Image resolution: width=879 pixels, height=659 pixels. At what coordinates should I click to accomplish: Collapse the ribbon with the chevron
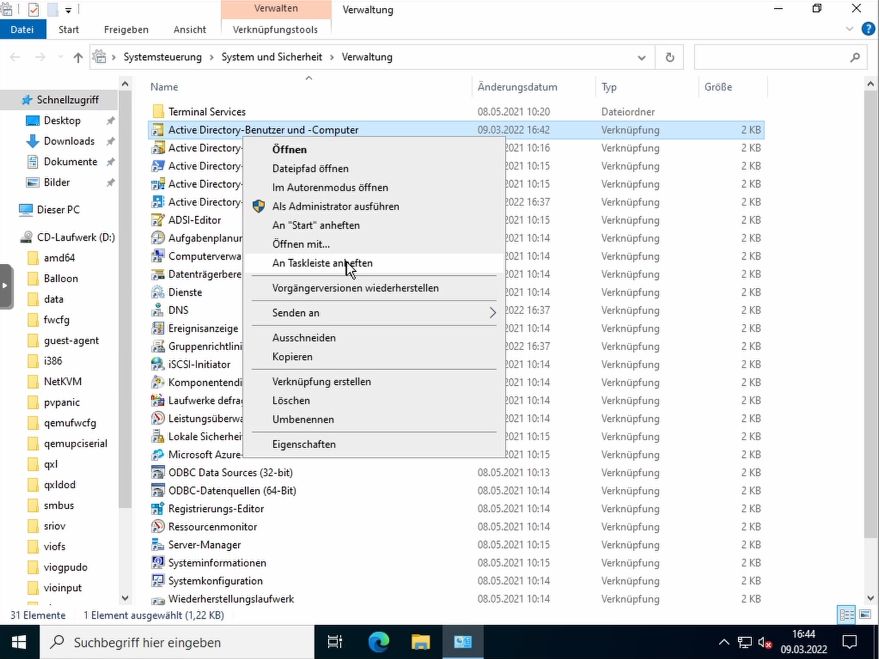point(849,29)
